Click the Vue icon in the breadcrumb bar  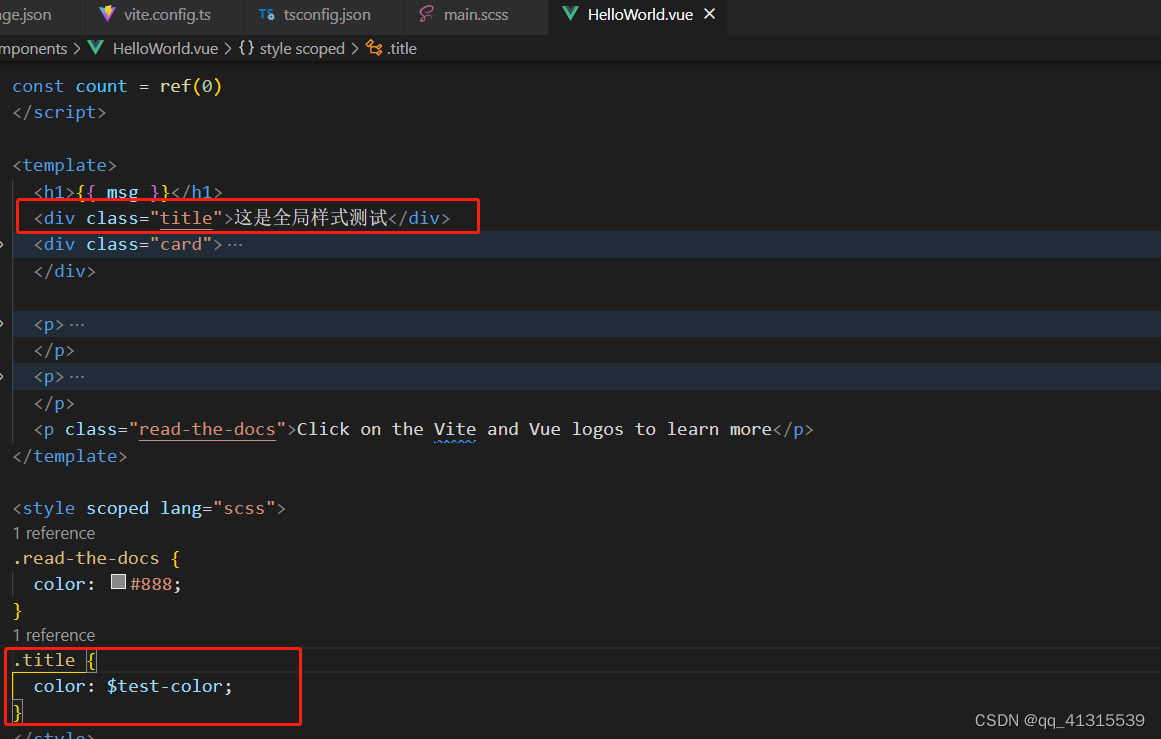pos(96,48)
